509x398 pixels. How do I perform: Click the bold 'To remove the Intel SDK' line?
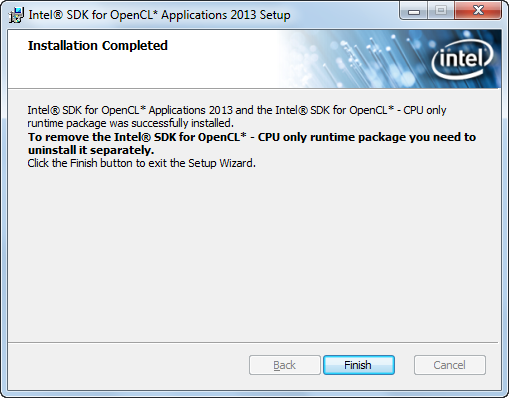(x=252, y=137)
